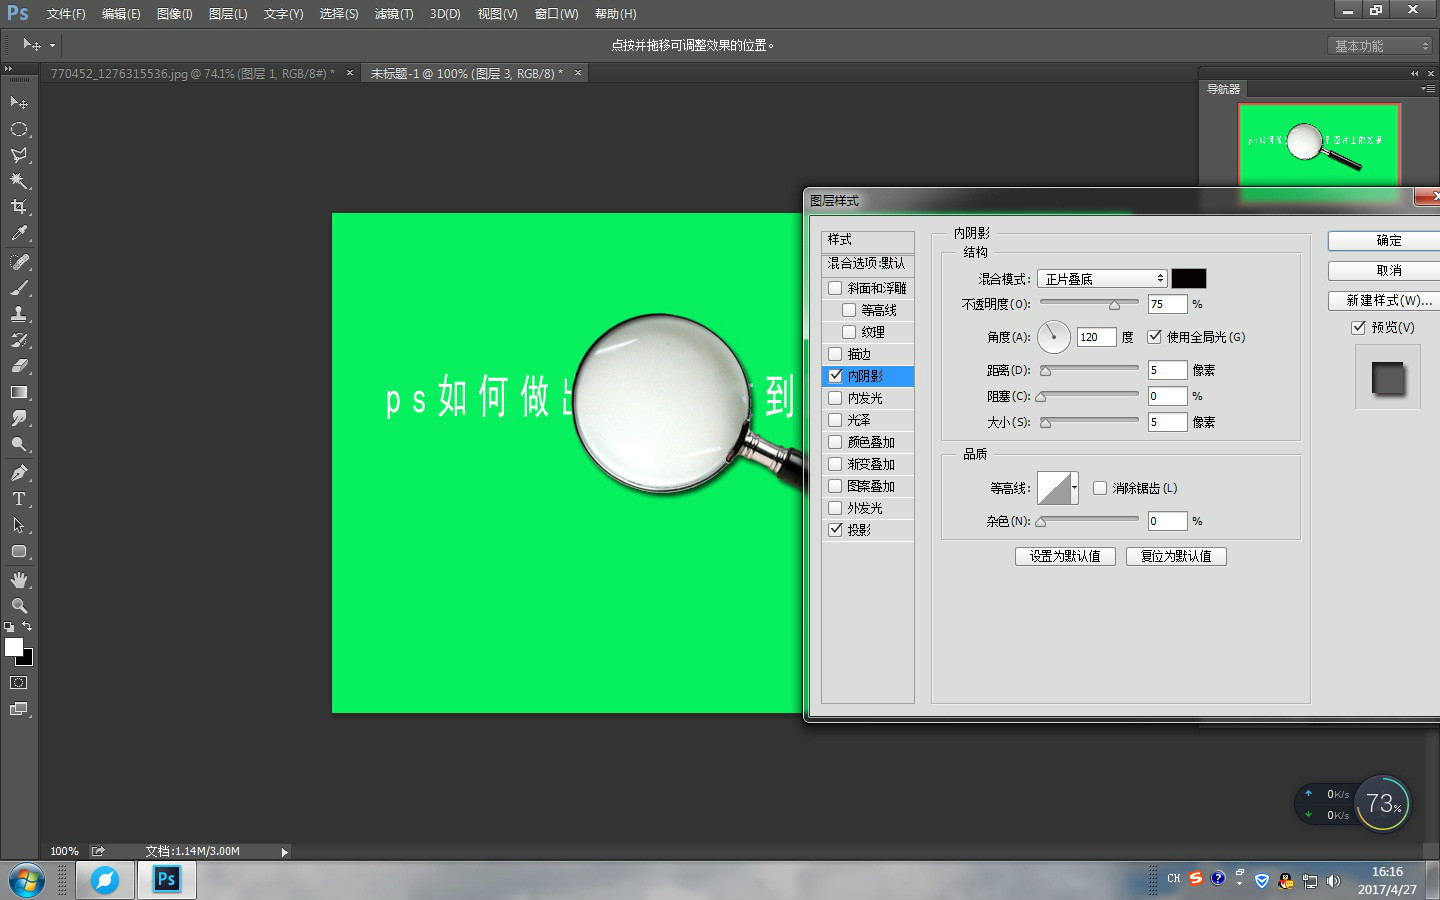Open the QQ penguin tray icon
The width and height of the screenshot is (1440, 900).
1286,881
